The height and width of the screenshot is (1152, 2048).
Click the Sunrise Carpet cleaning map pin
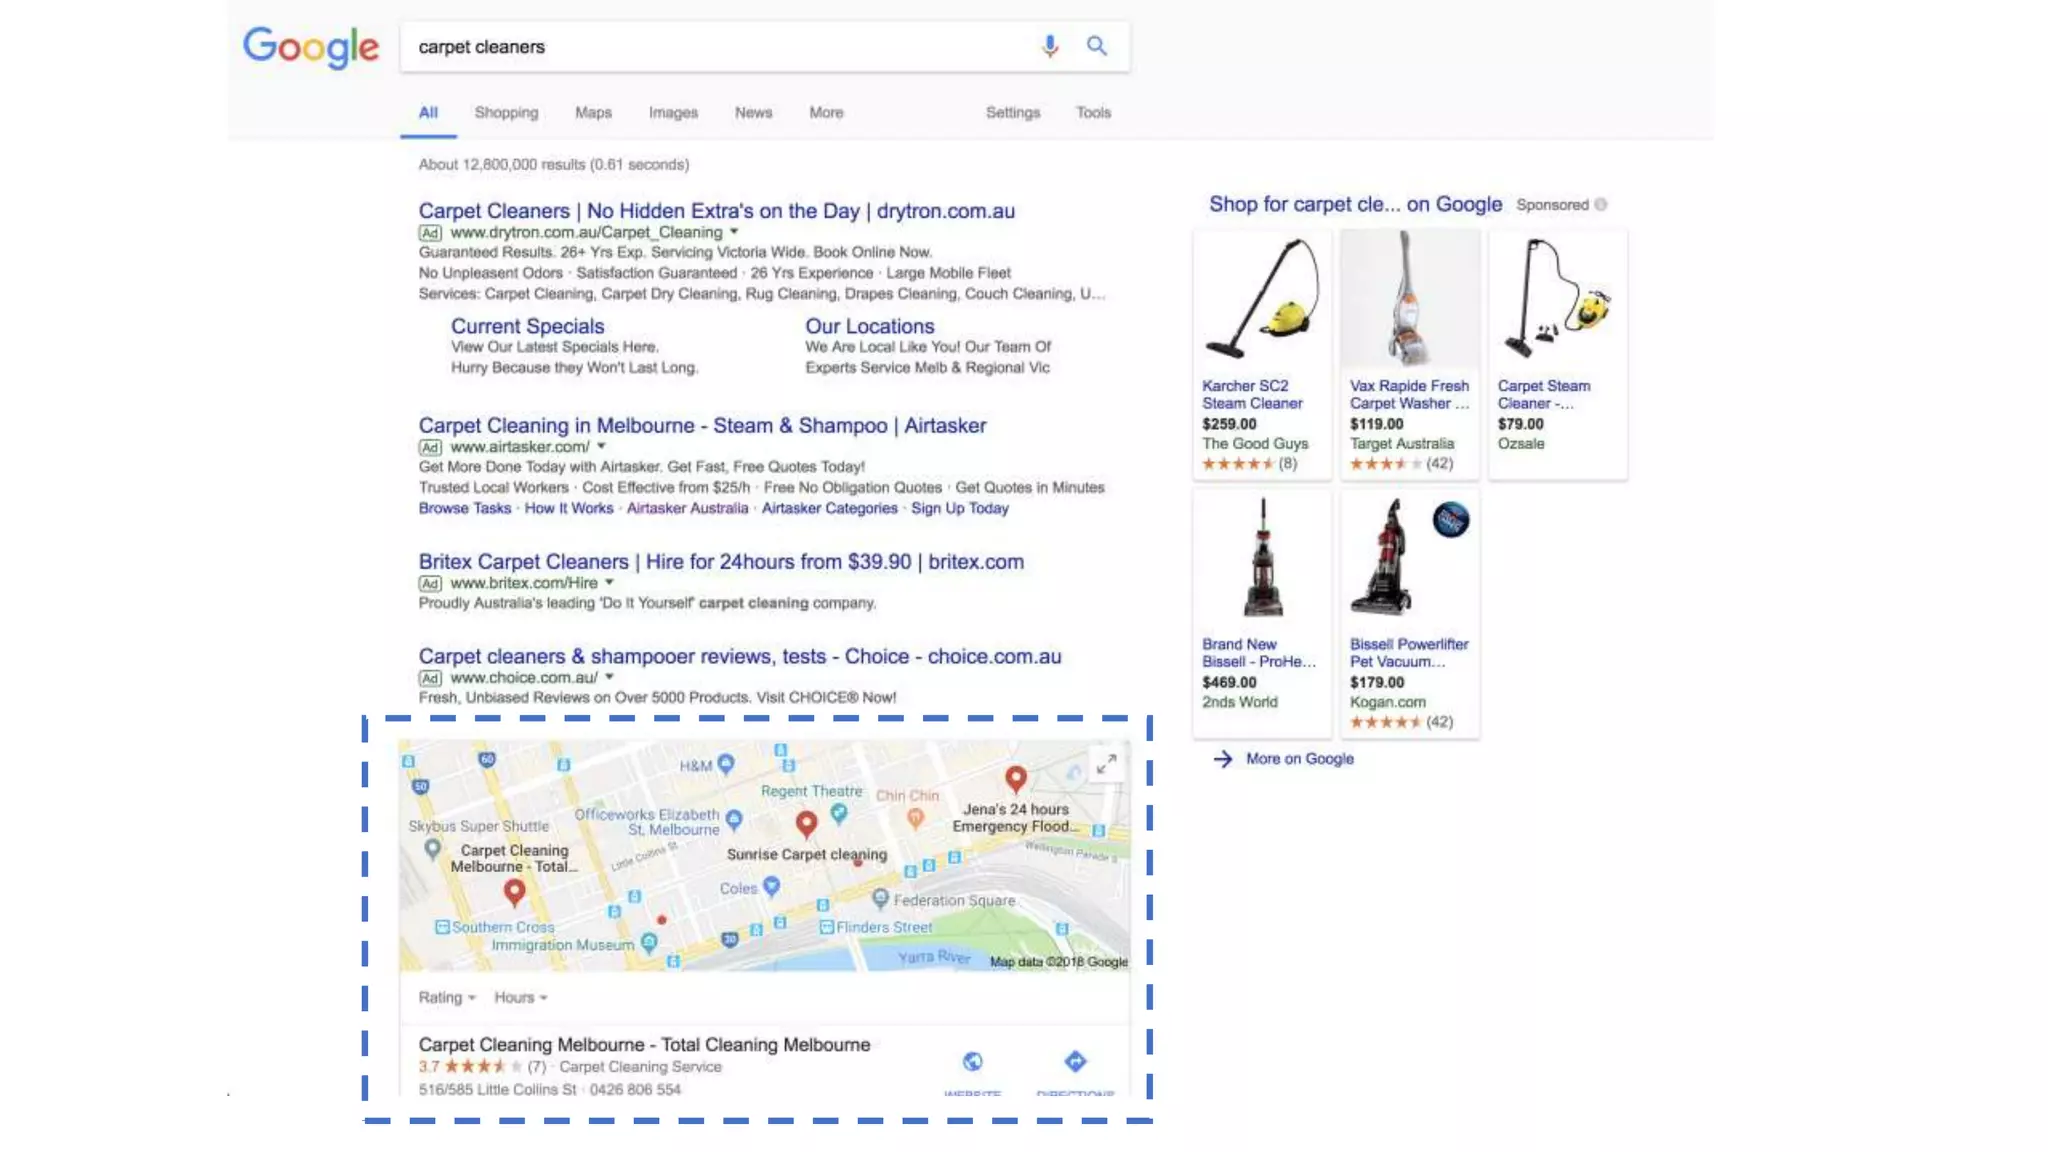[806, 823]
